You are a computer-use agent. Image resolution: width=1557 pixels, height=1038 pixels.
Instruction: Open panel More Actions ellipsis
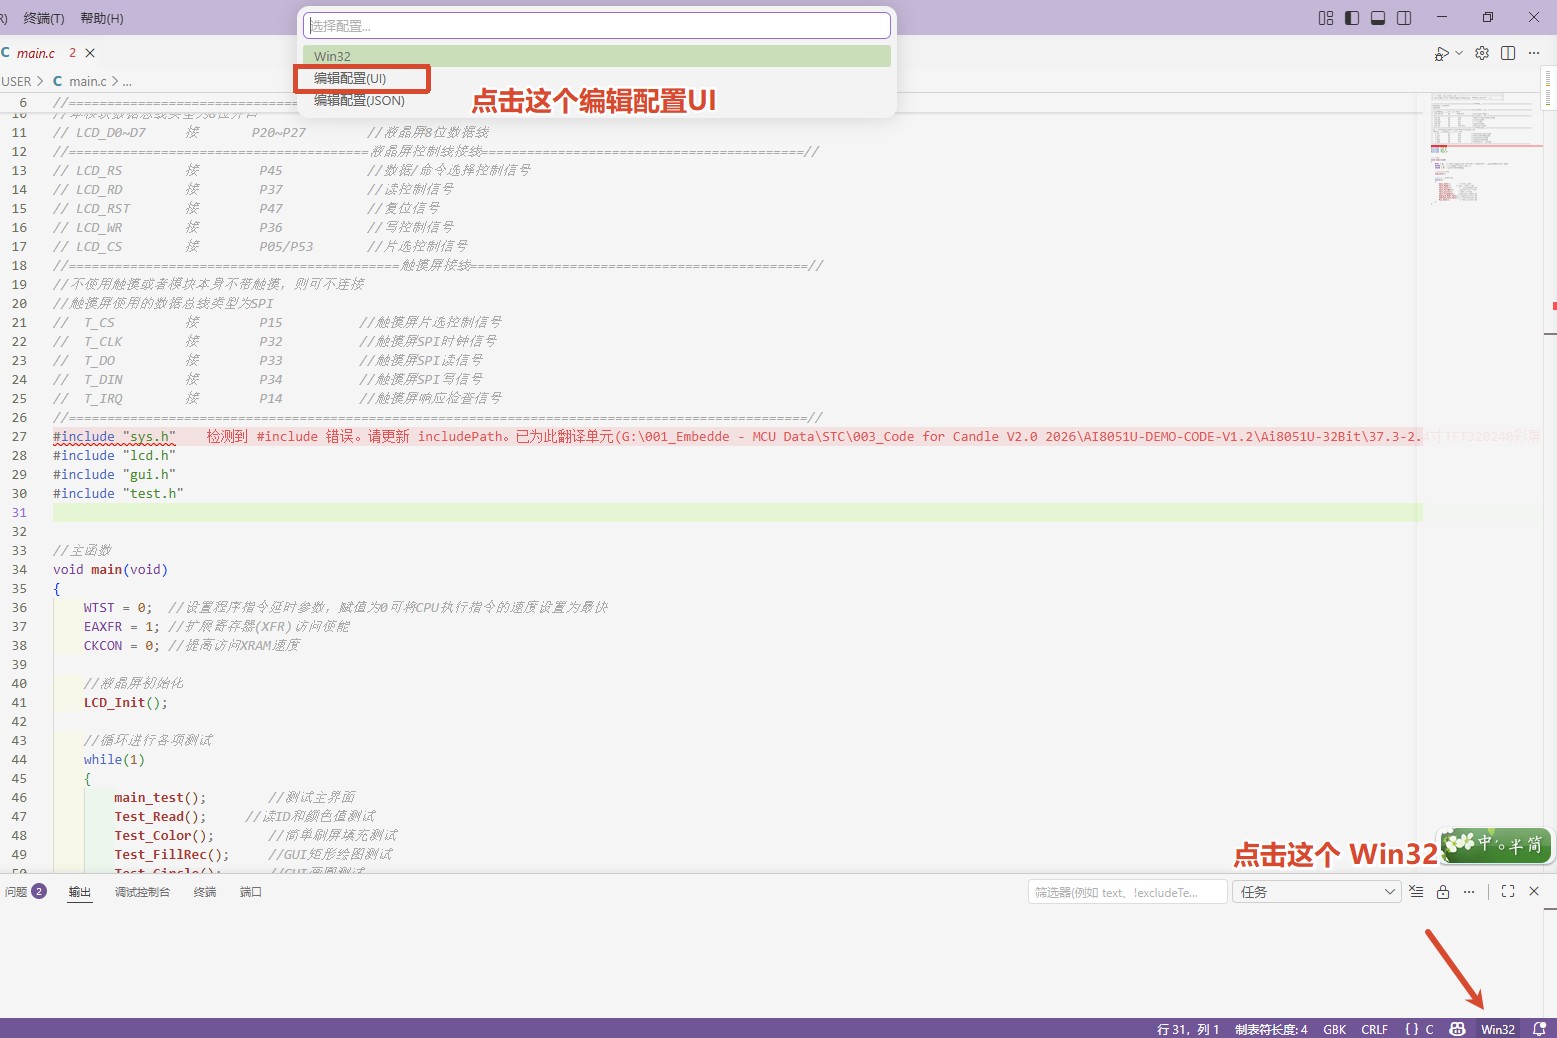coord(1469,891)
